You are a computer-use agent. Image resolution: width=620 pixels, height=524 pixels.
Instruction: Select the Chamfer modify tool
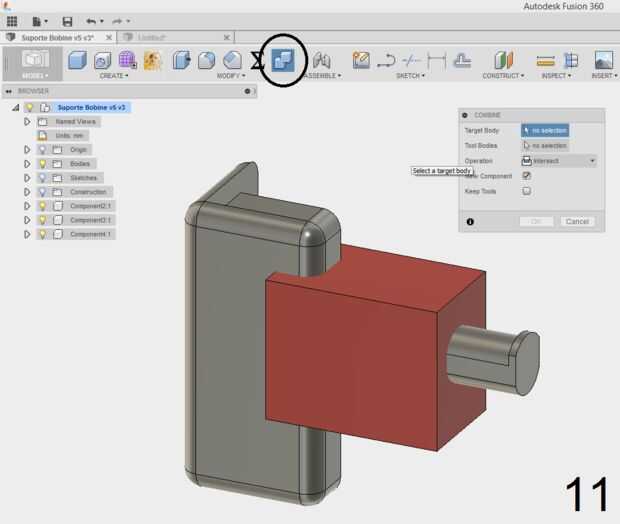coord(232,61)
